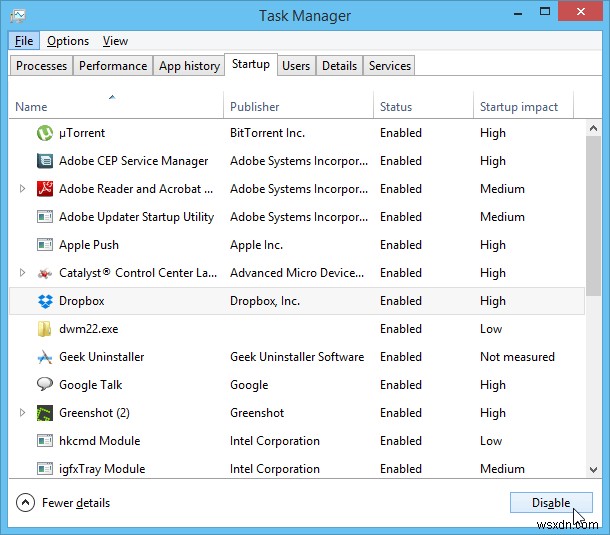Sort by the Publisher column header
Screen dimensions: 610x535
pyautogui.click(x=298, y=105)
